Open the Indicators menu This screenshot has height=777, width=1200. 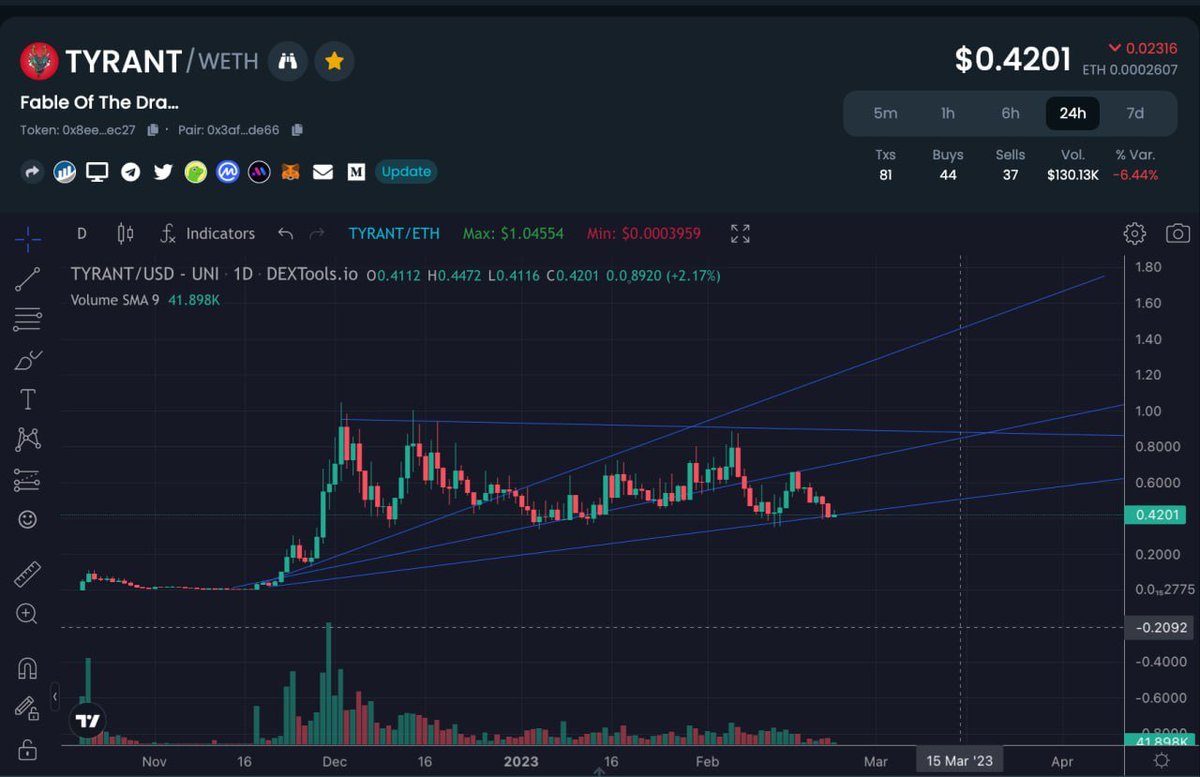[x=208, y=233]
